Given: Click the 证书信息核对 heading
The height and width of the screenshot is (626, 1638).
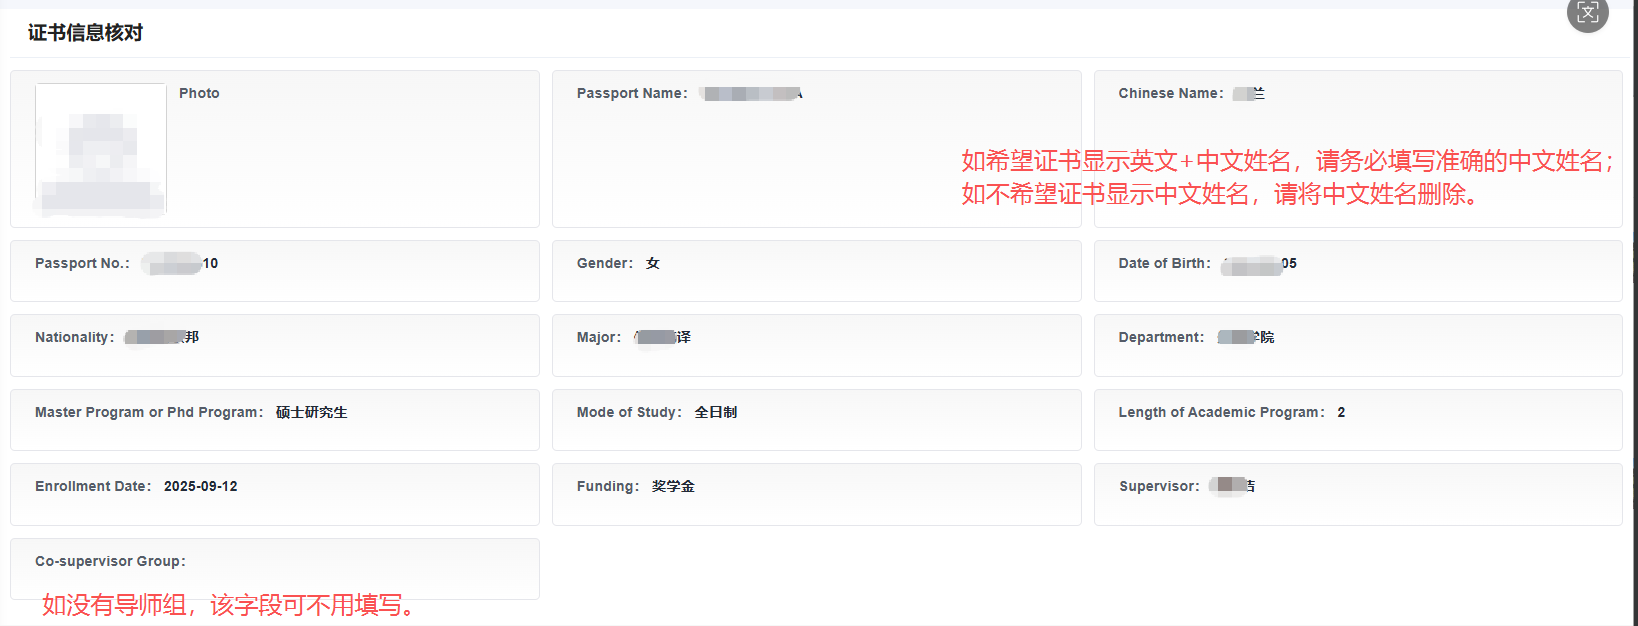Looking at the screenshot, I should coord(85,33).
